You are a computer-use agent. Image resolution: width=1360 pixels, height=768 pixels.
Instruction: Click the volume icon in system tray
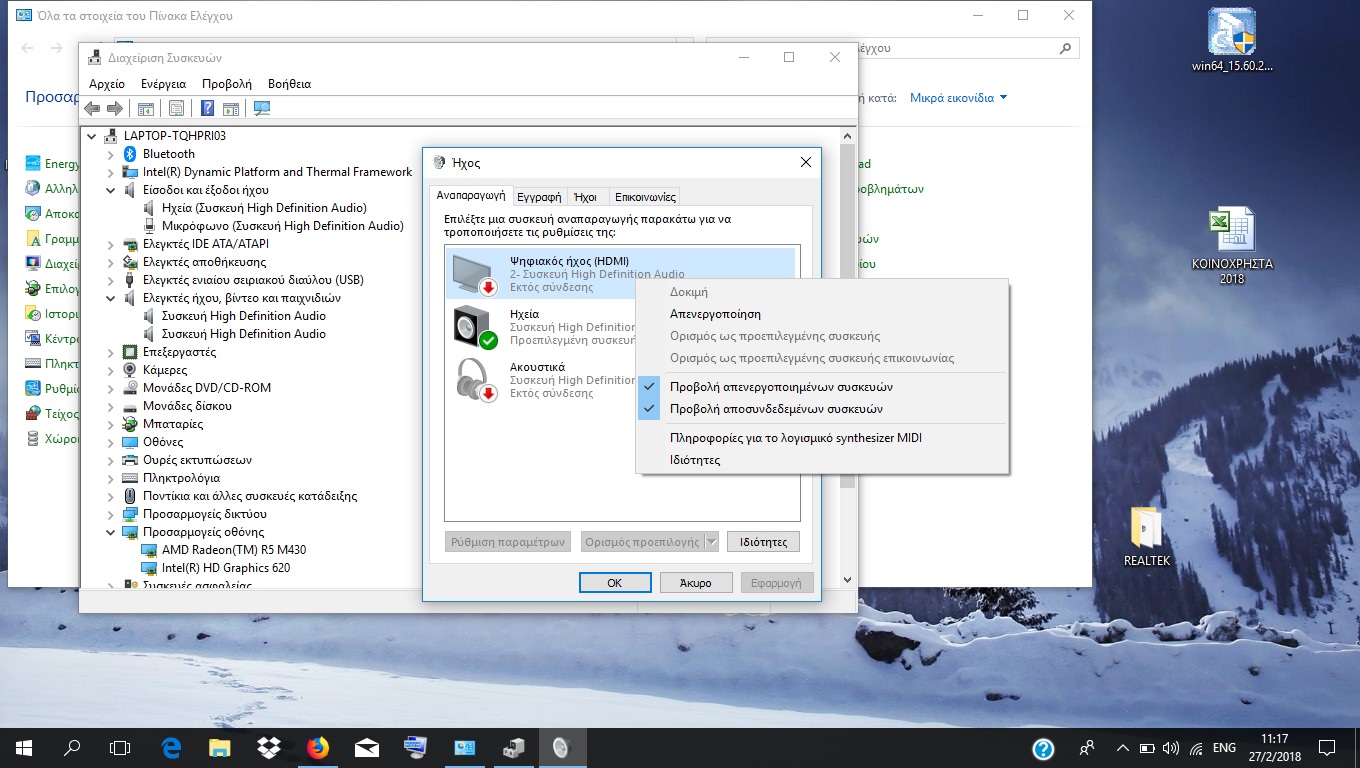(1172, 747)
